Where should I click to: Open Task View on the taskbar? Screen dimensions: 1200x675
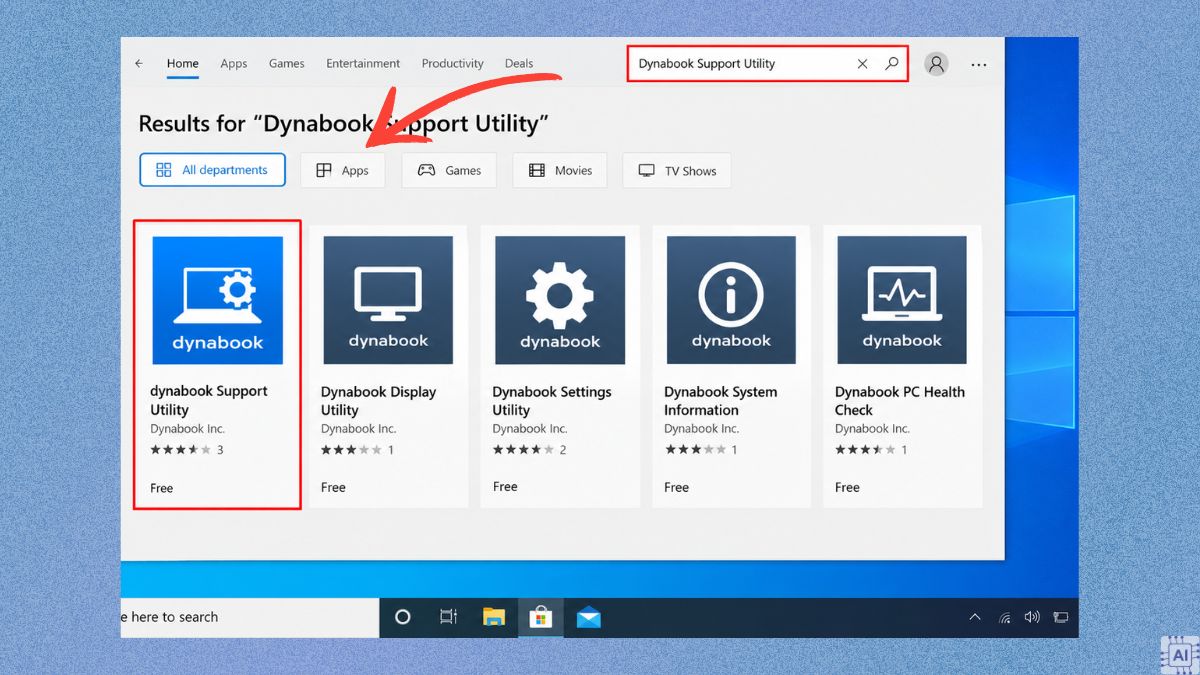coord(449,617)
